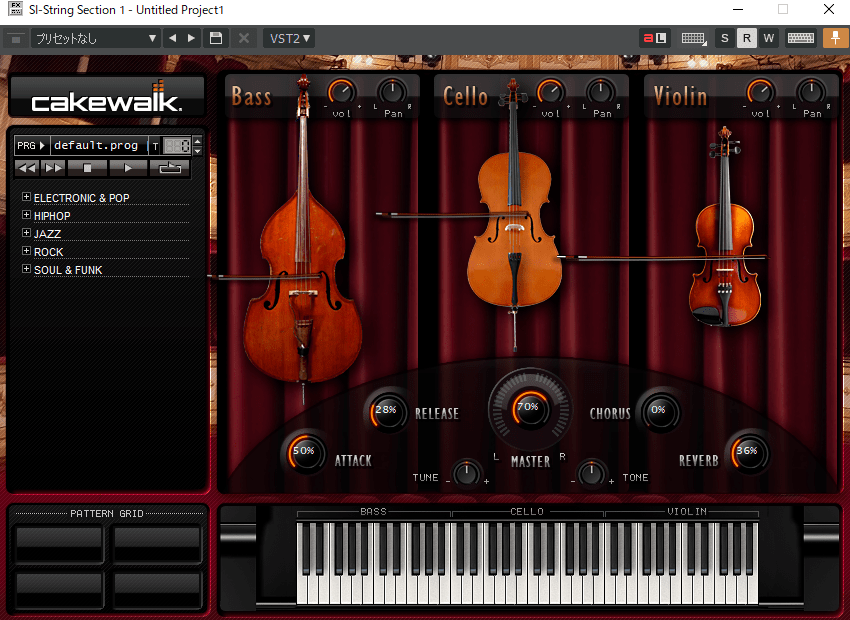
Task: Select the double bass instrument image
Action: (x=302, y=238)
